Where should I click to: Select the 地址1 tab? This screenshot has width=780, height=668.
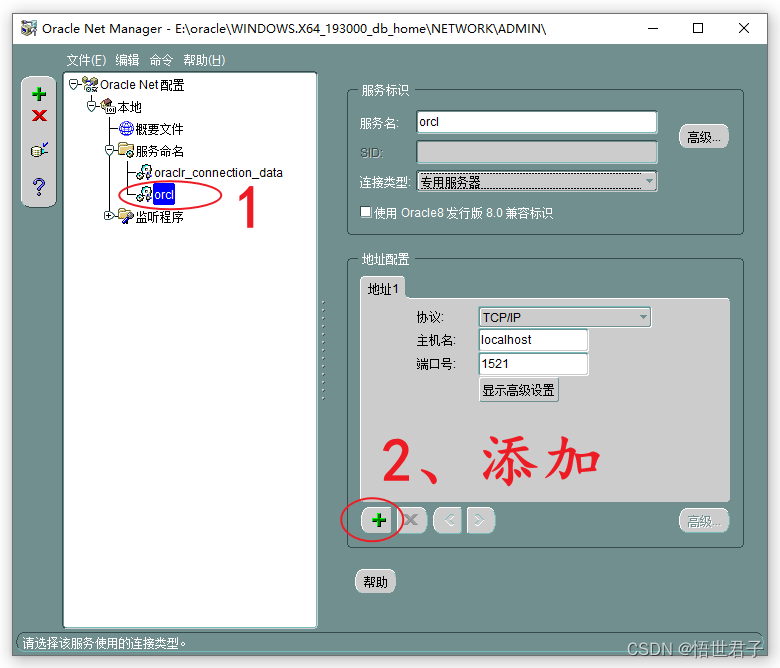point(383,288)
